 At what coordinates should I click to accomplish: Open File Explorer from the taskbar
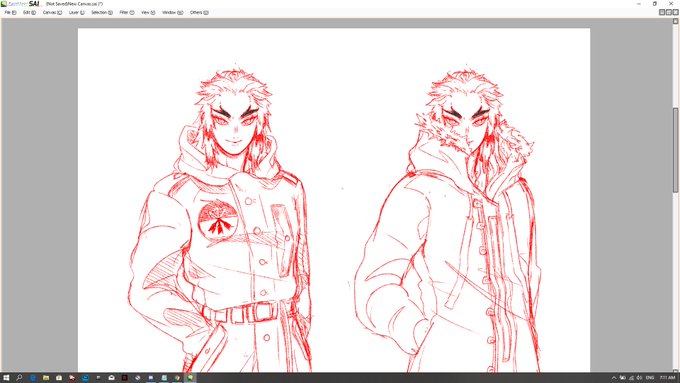coord(46,378)
